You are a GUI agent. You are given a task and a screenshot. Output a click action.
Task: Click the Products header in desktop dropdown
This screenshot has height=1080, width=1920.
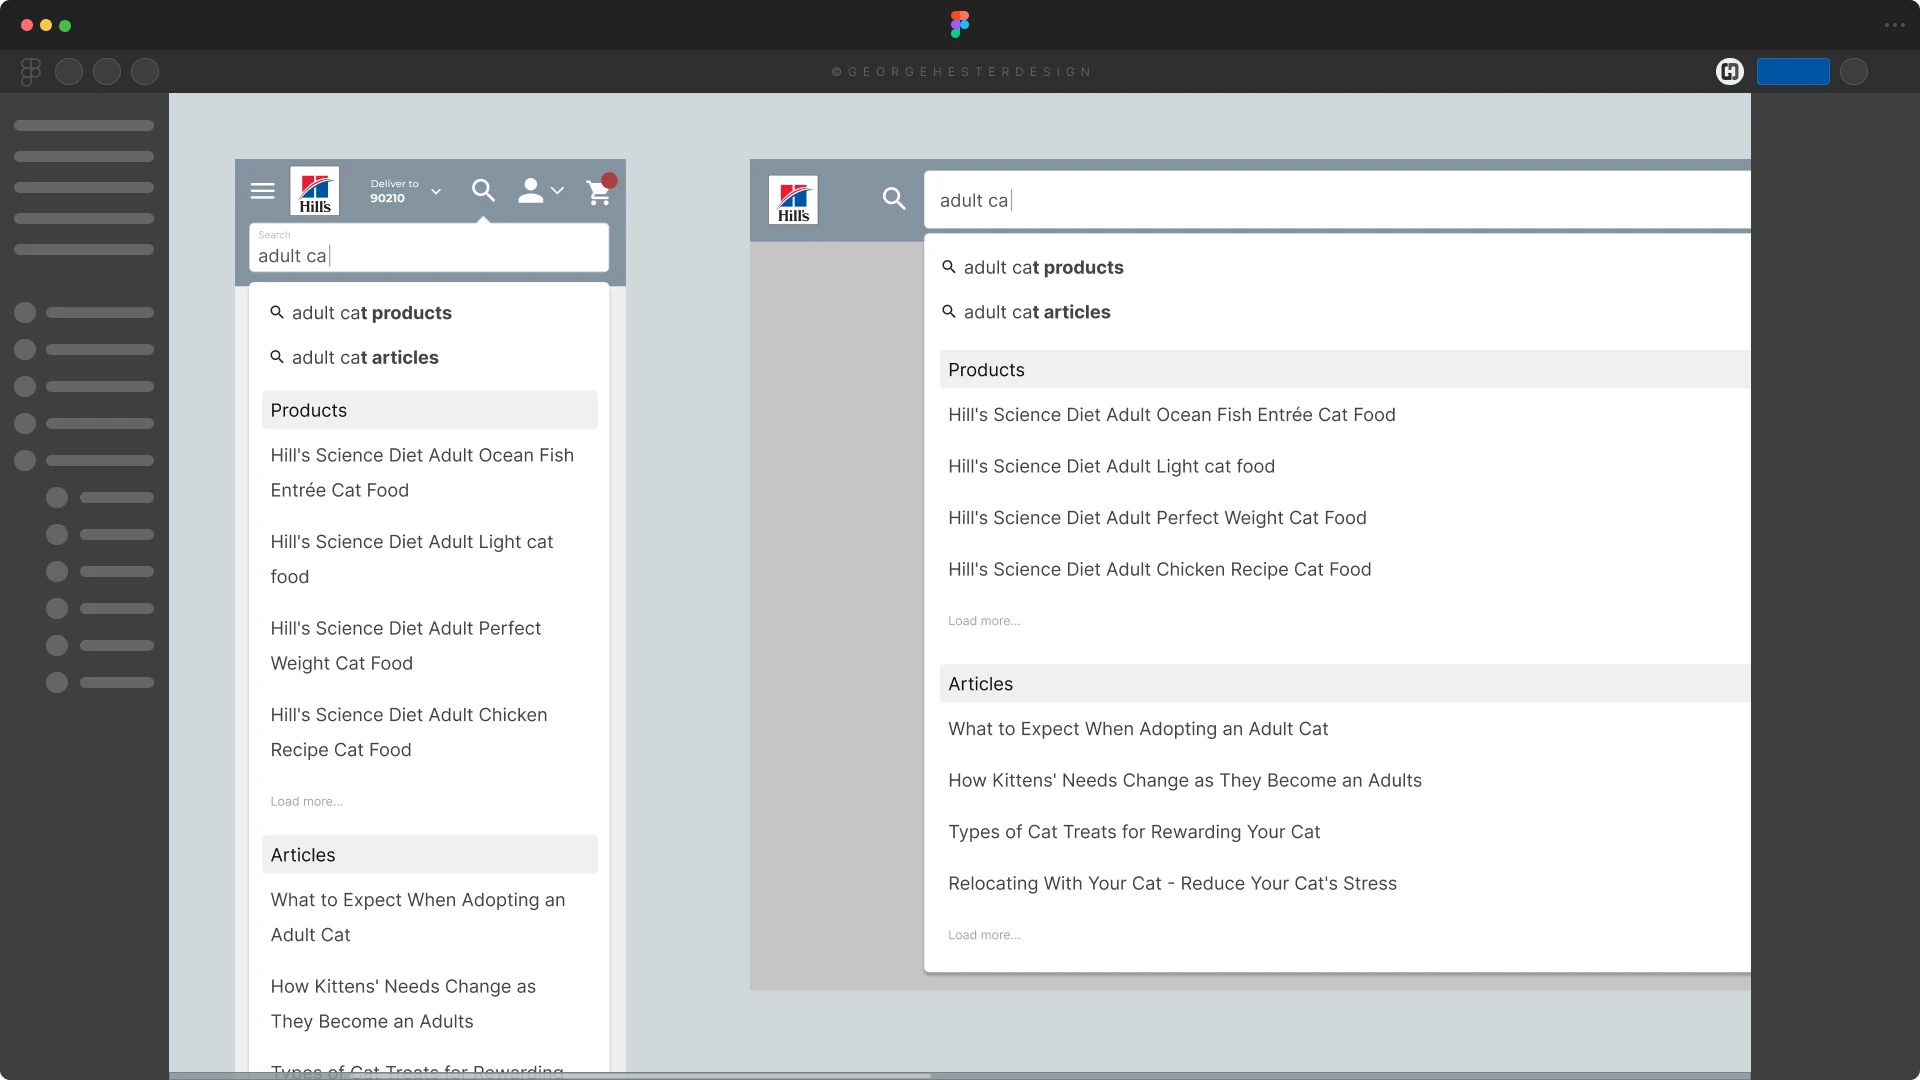pos(1345,370)
